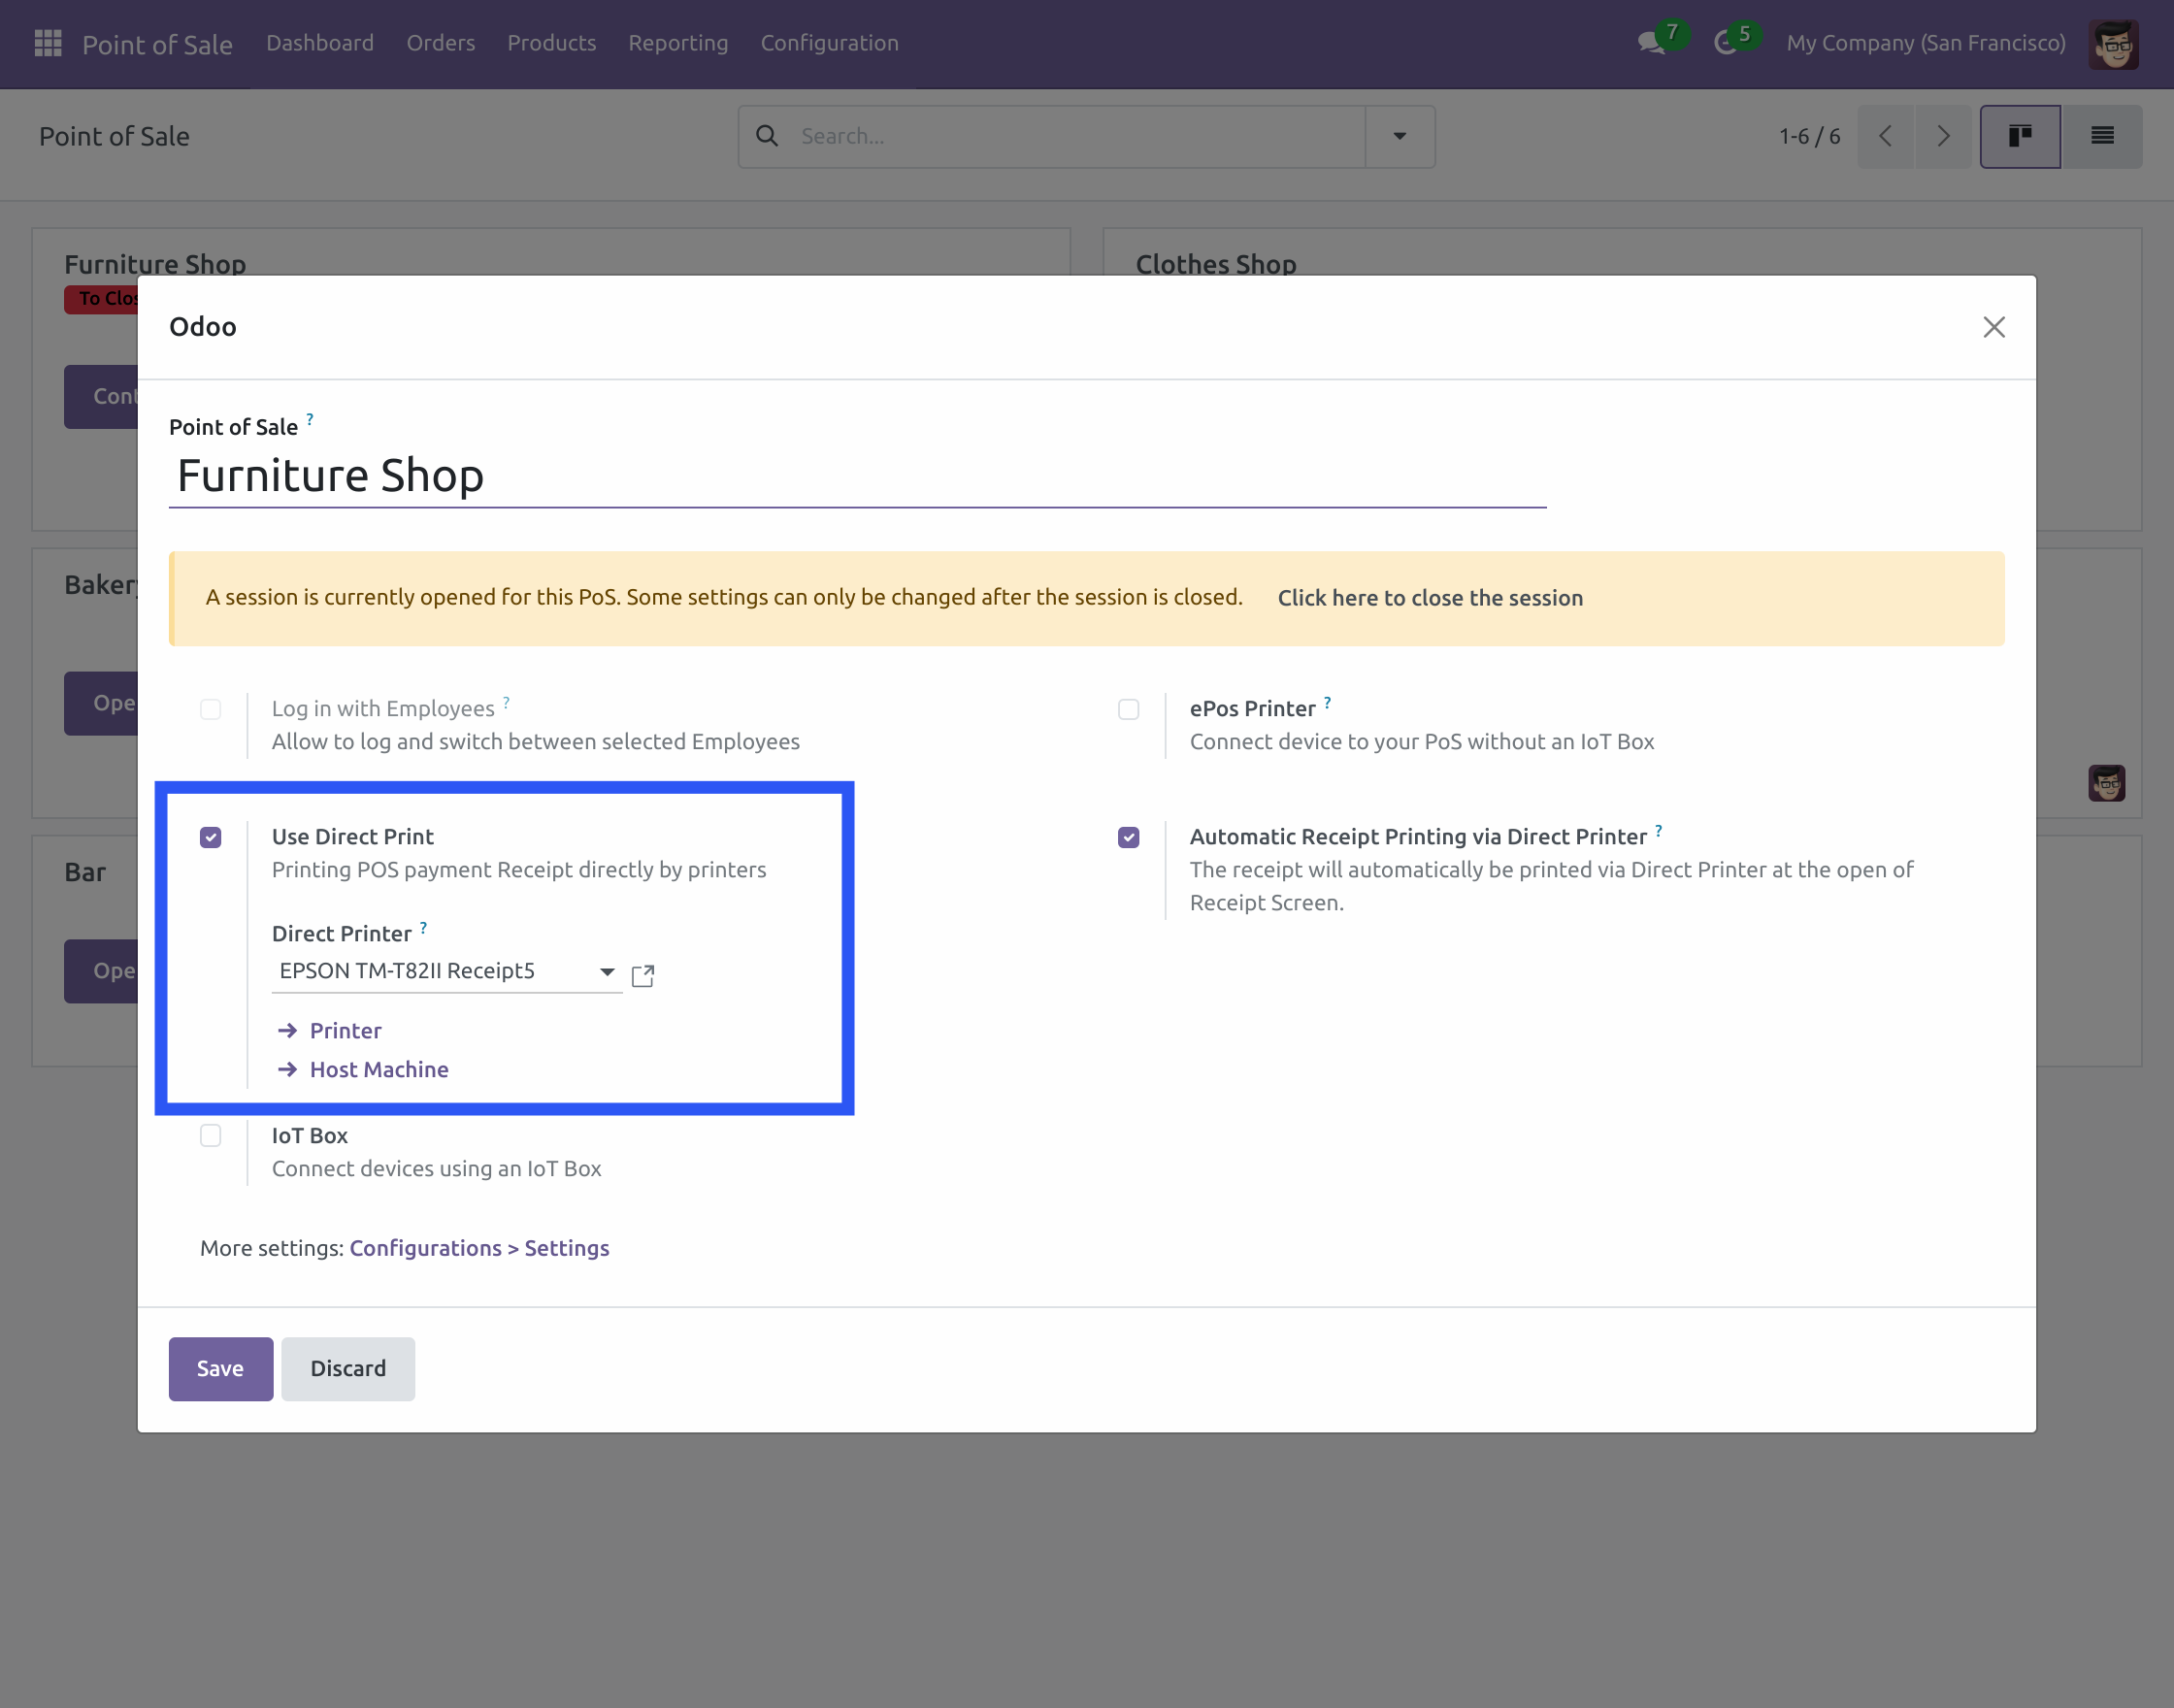Screen dimensions: 2174x1708
Task: Open the activities clock icon
Action: pos(1725,43)
